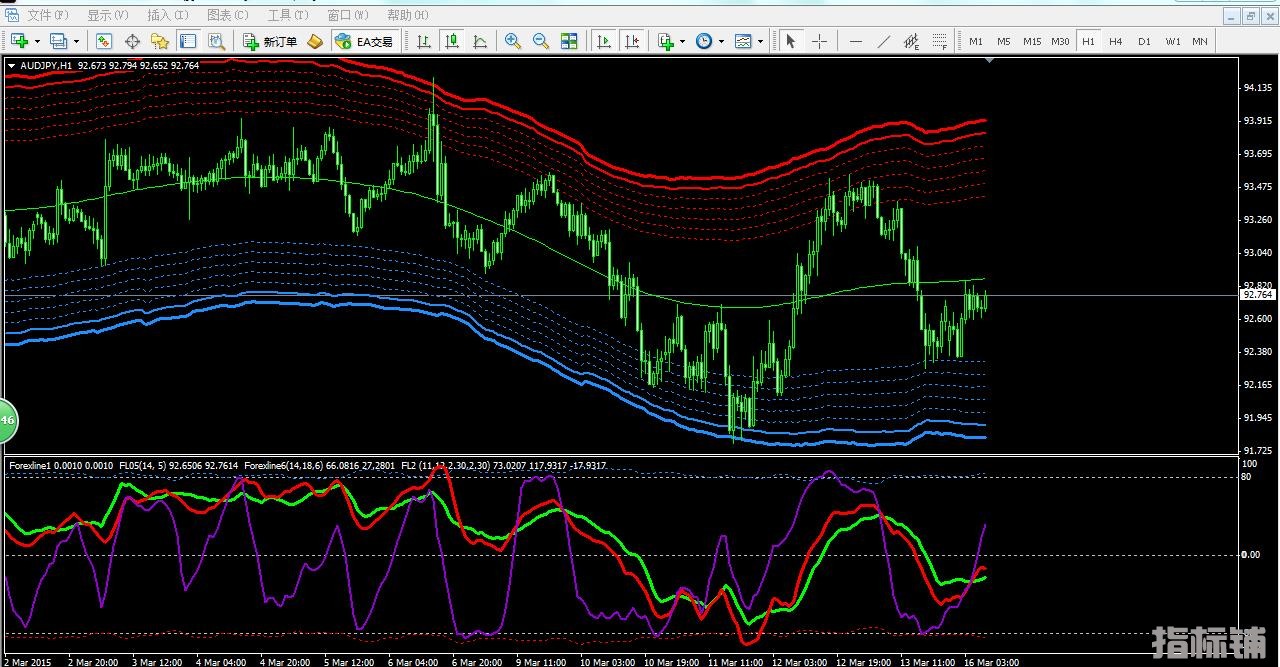Restore the inner chart window
Viewport: 1280px width, 667px height.
pyautogui.click(x=1250, y=16)
